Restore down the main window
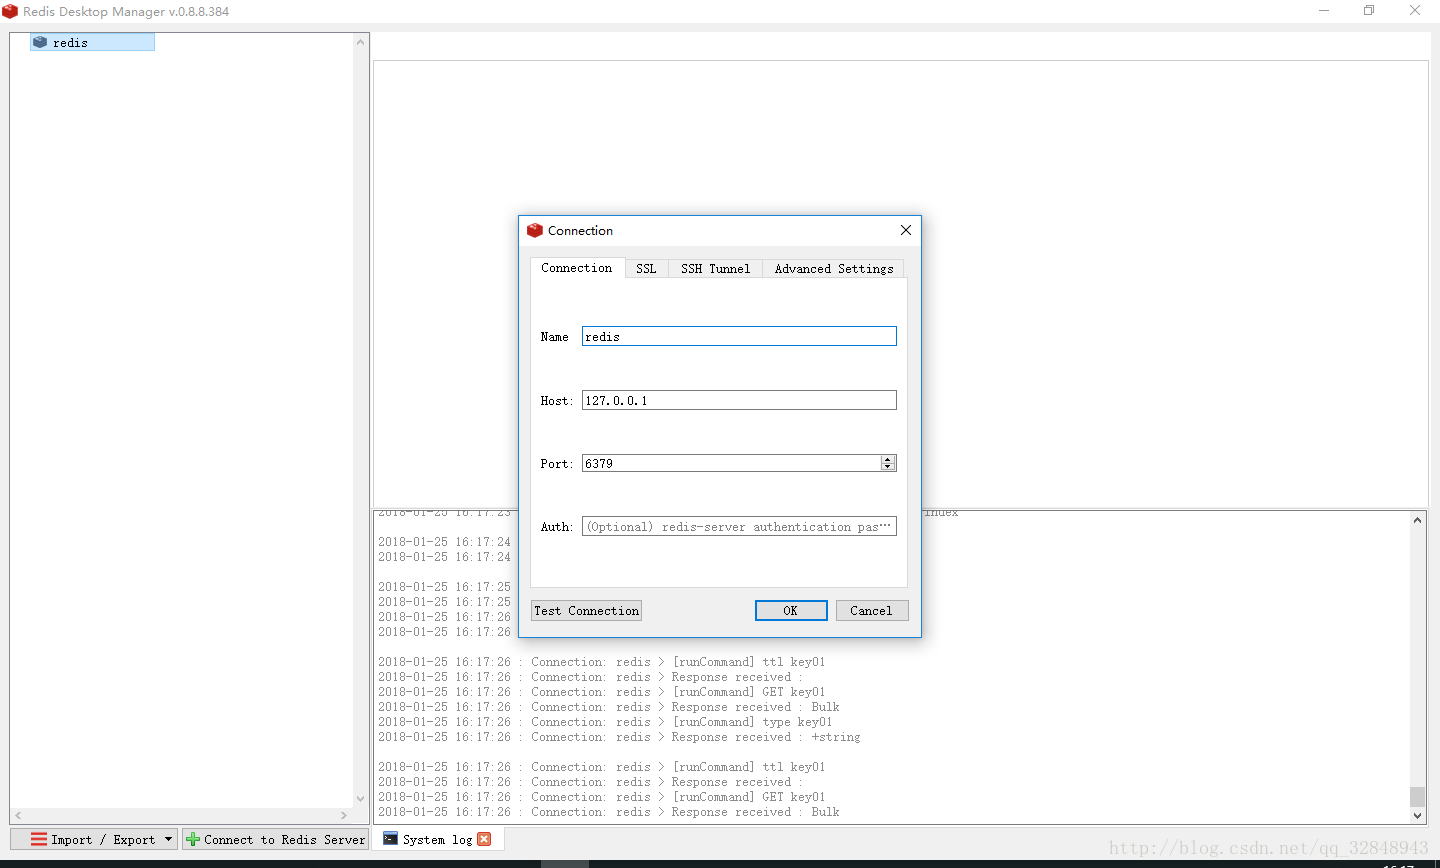The height and width of the screenshot is (868, 1440). (x=1369, y=11)
